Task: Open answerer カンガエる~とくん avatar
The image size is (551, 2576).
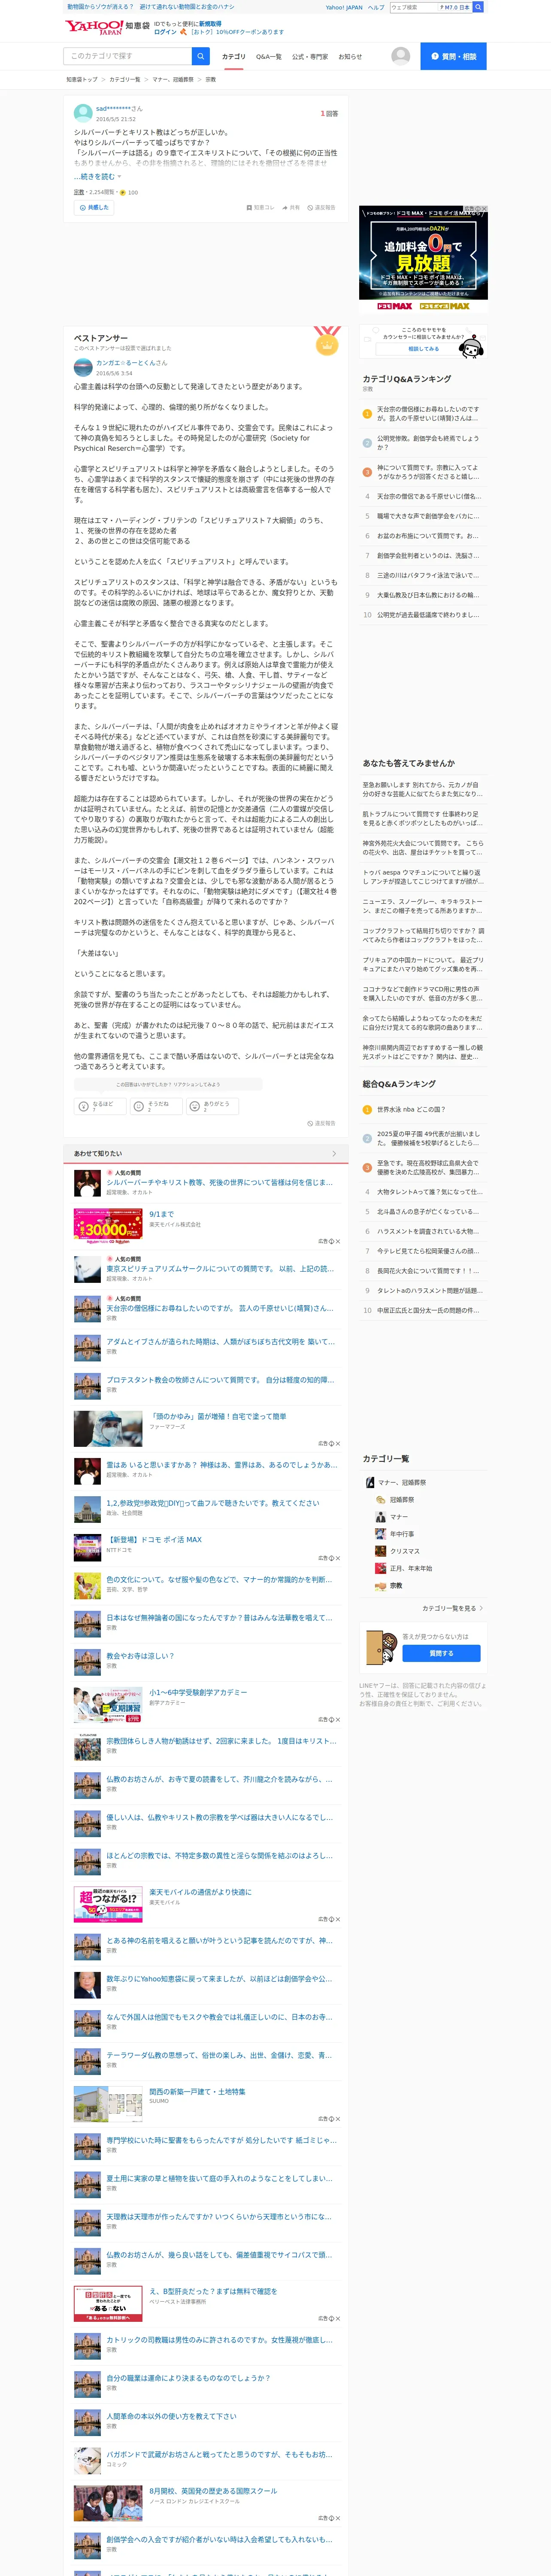Action: pyautogui.click(x=83, y=367)
